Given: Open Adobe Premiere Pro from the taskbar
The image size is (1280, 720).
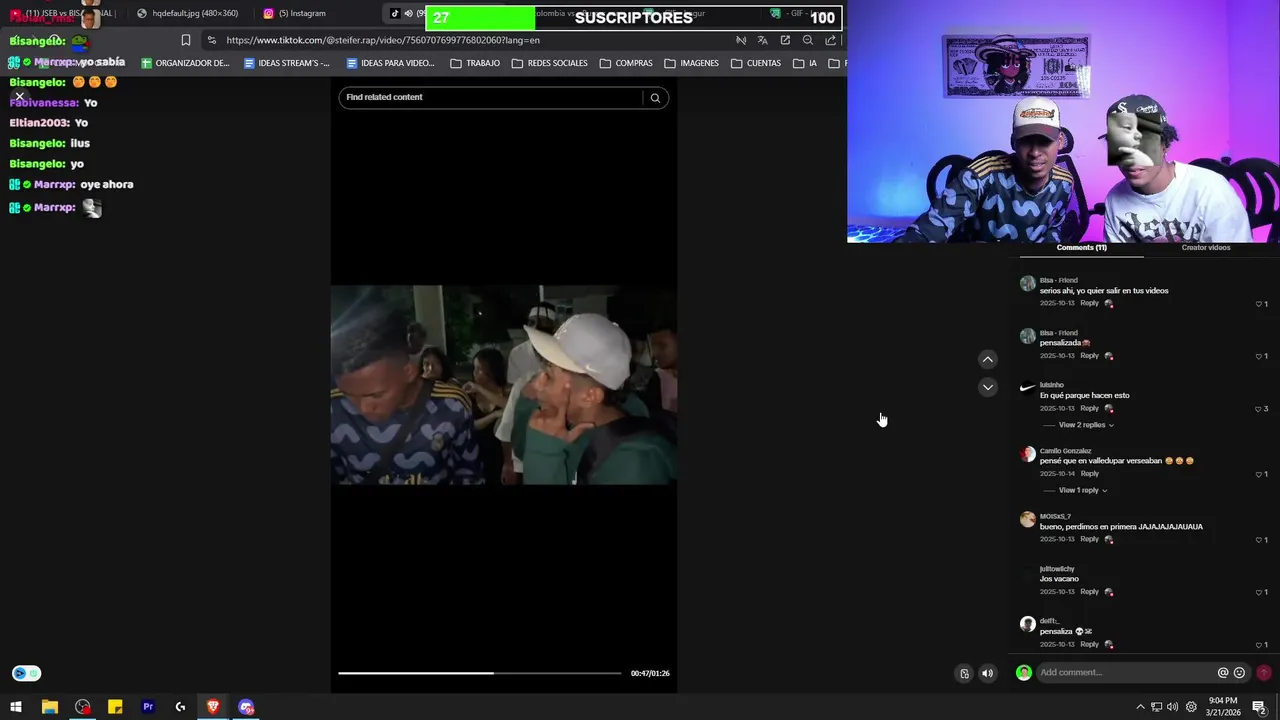Looking at the screenshot, I should (148, 707).
